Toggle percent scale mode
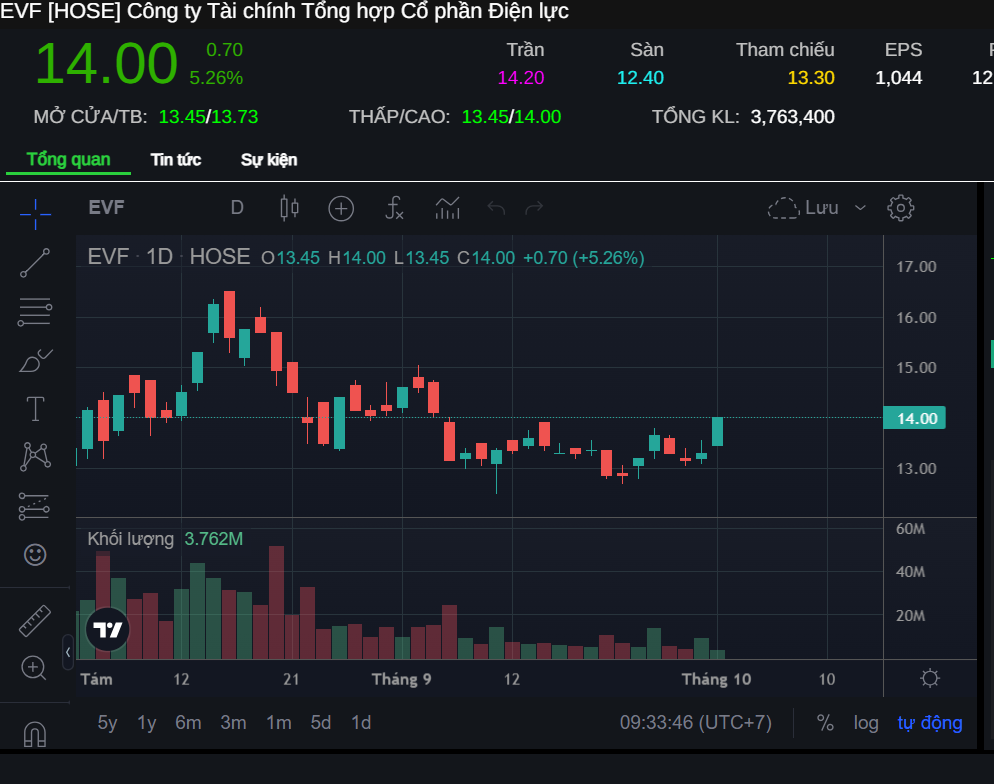Screen dimensions: 994x784 tap(825, 723)
